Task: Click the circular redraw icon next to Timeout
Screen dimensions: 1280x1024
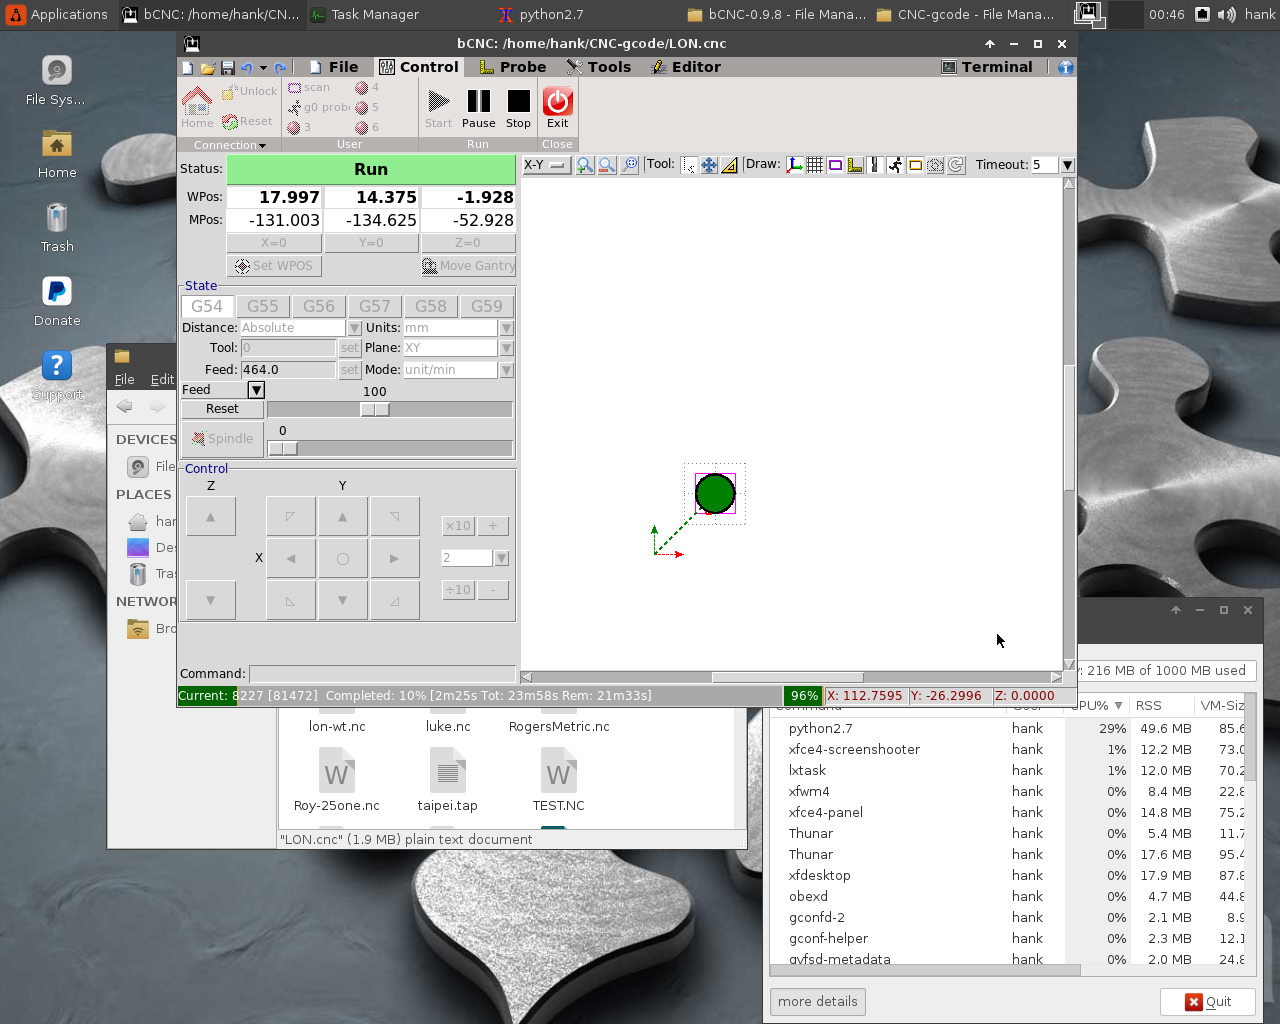Action: pyautogui.click(x=956, y=165)
